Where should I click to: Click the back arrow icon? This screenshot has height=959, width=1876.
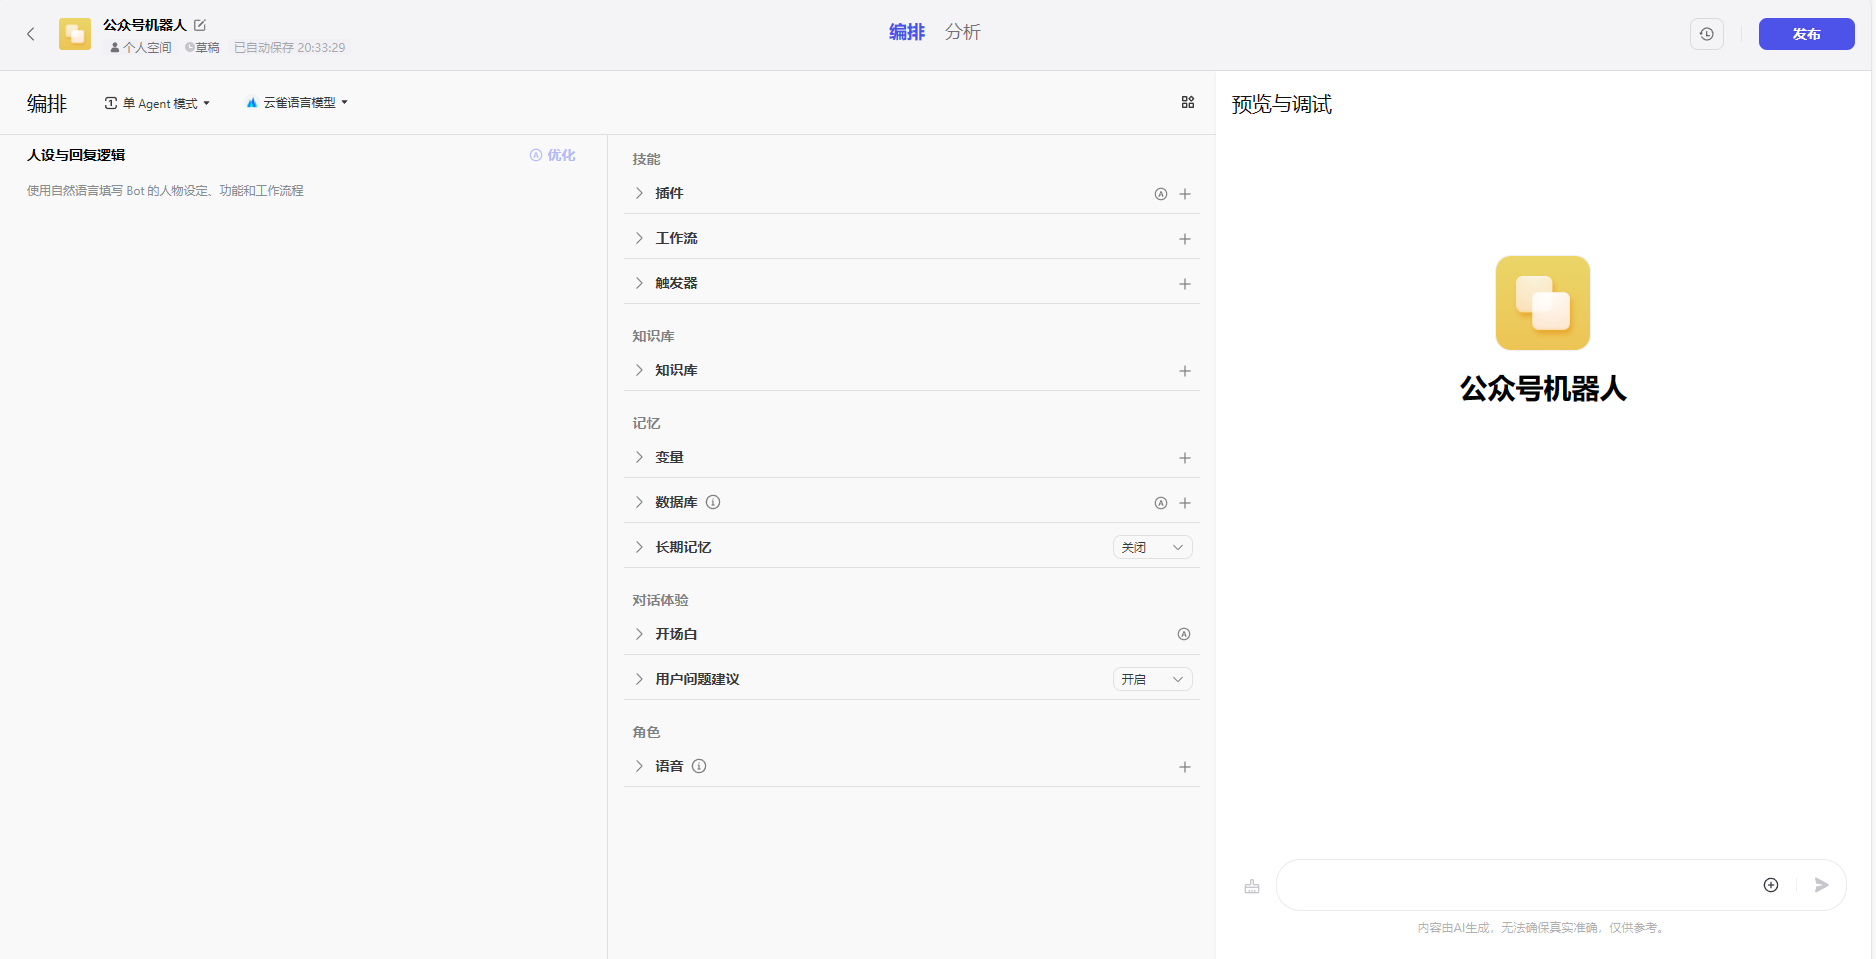(31, 34)
